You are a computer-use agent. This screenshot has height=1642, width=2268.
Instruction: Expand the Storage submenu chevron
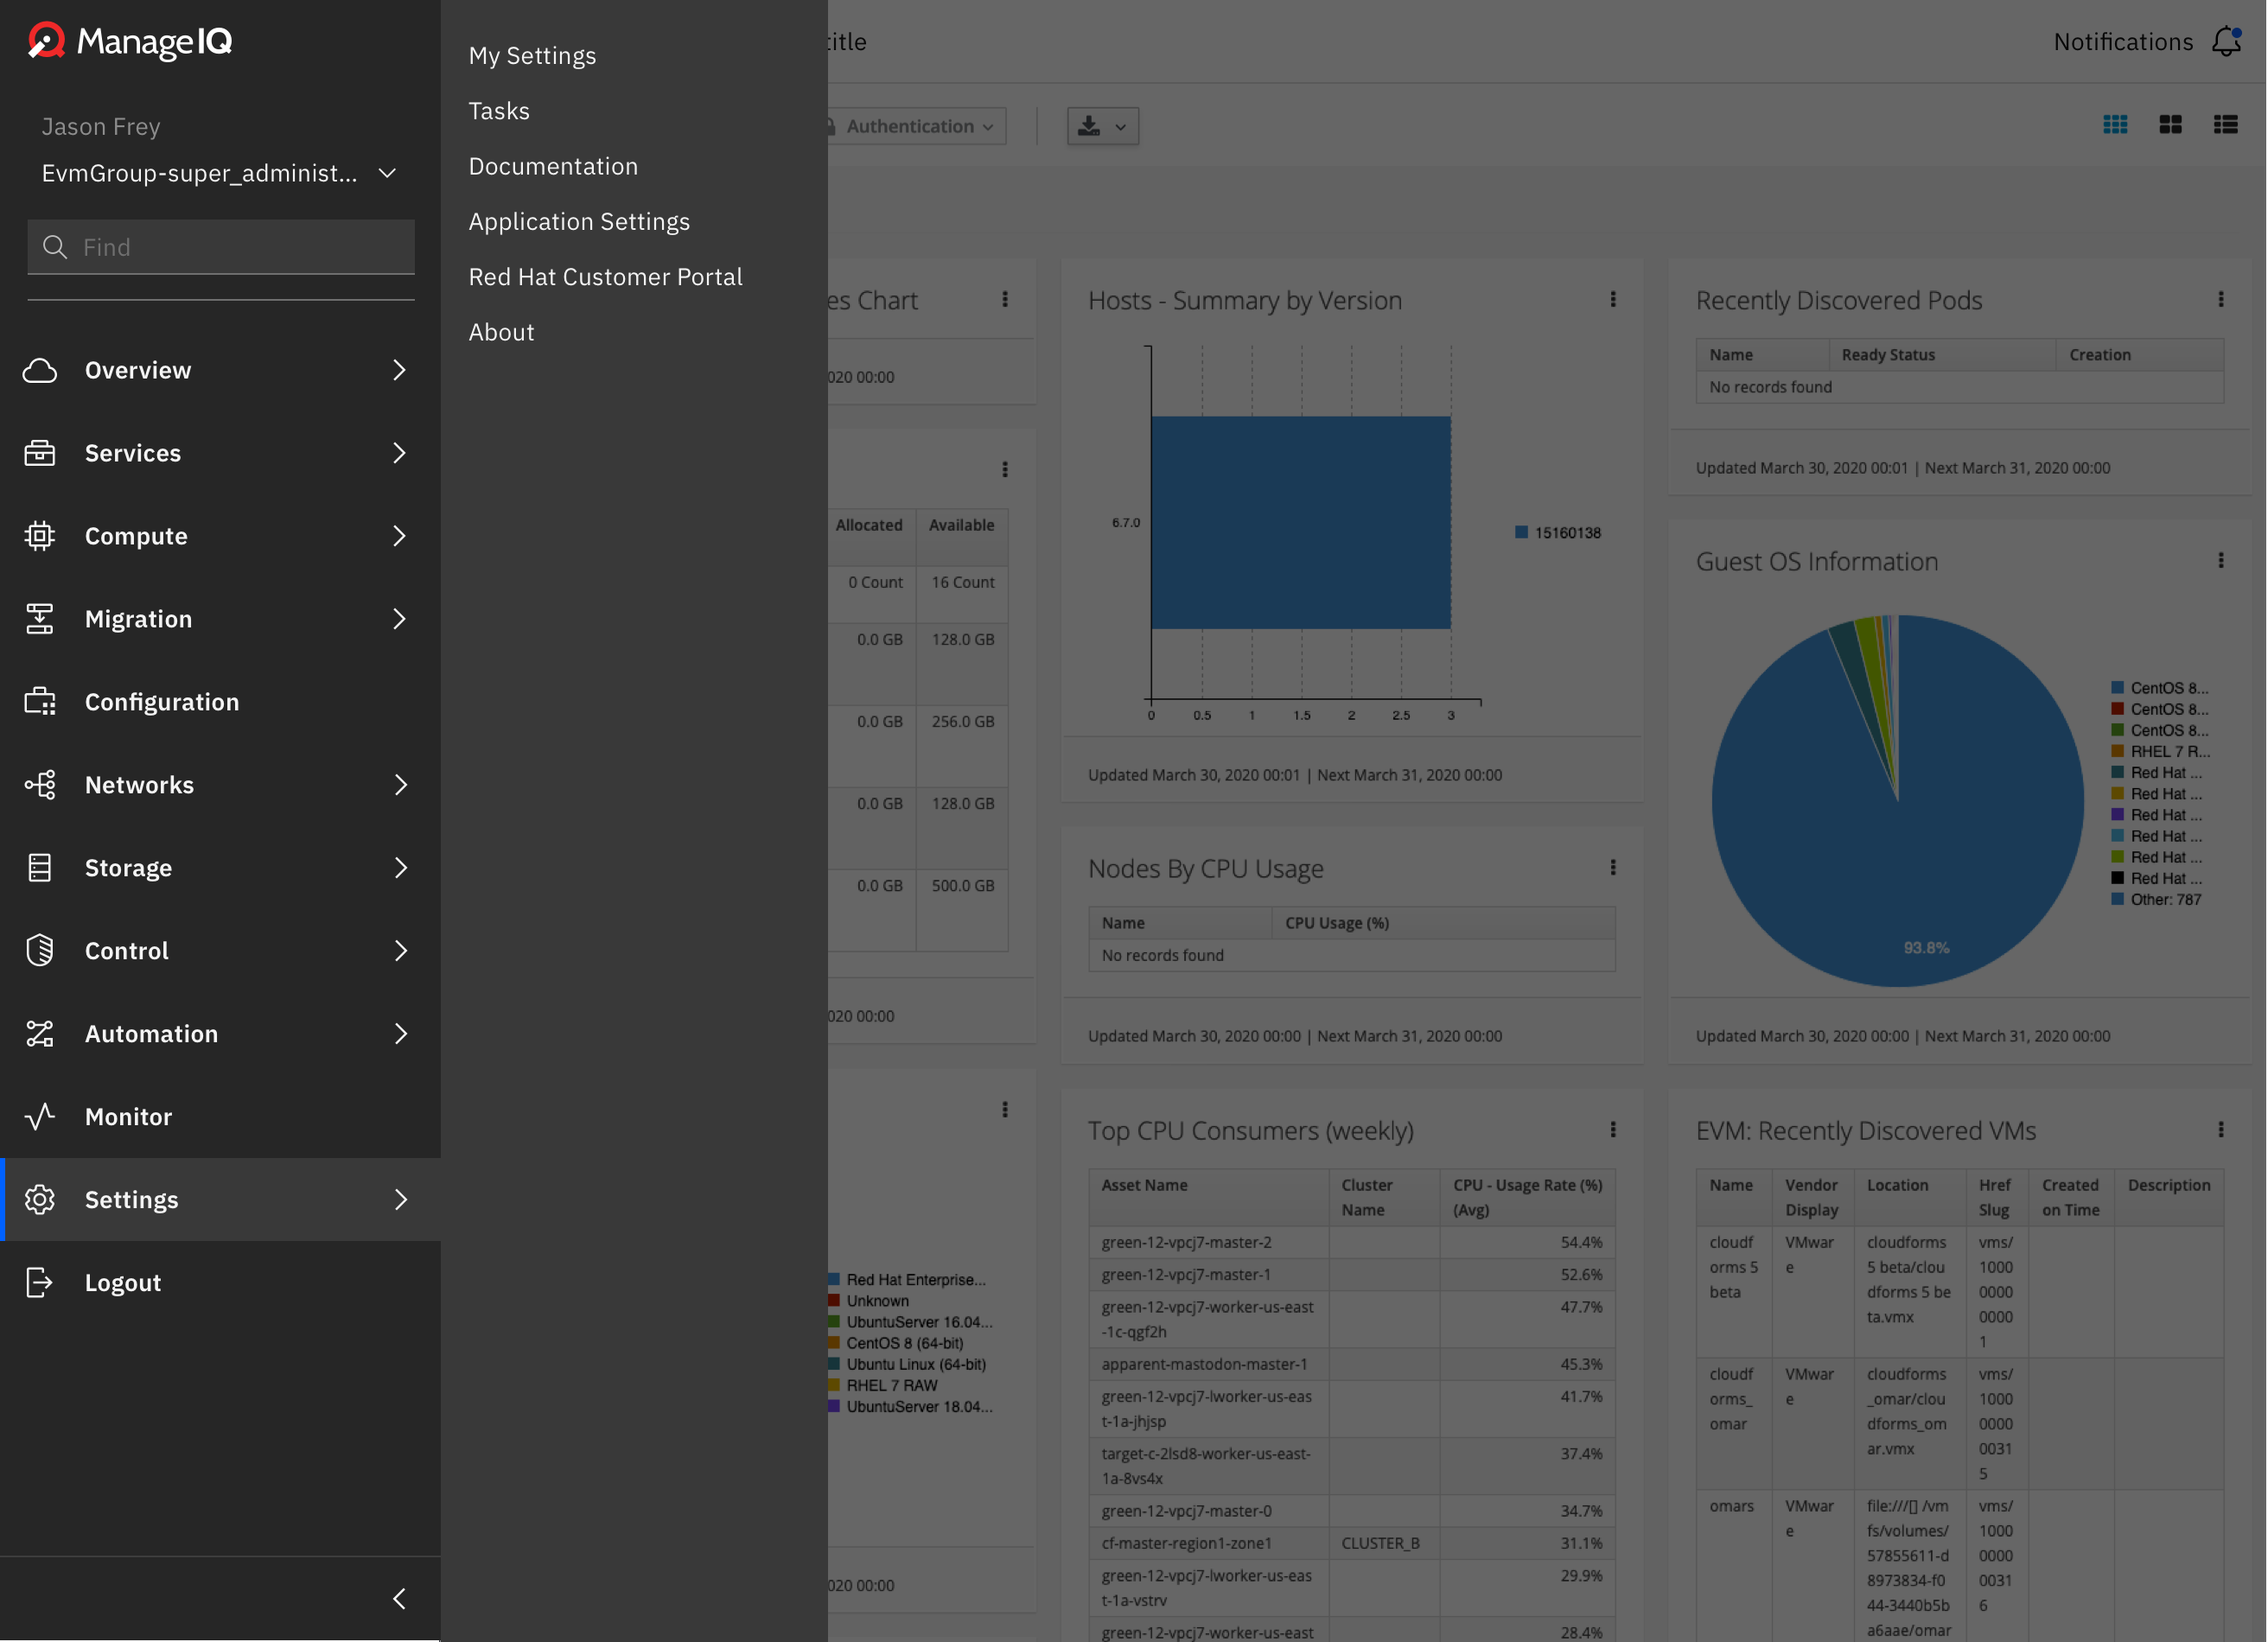pos(400,868)
